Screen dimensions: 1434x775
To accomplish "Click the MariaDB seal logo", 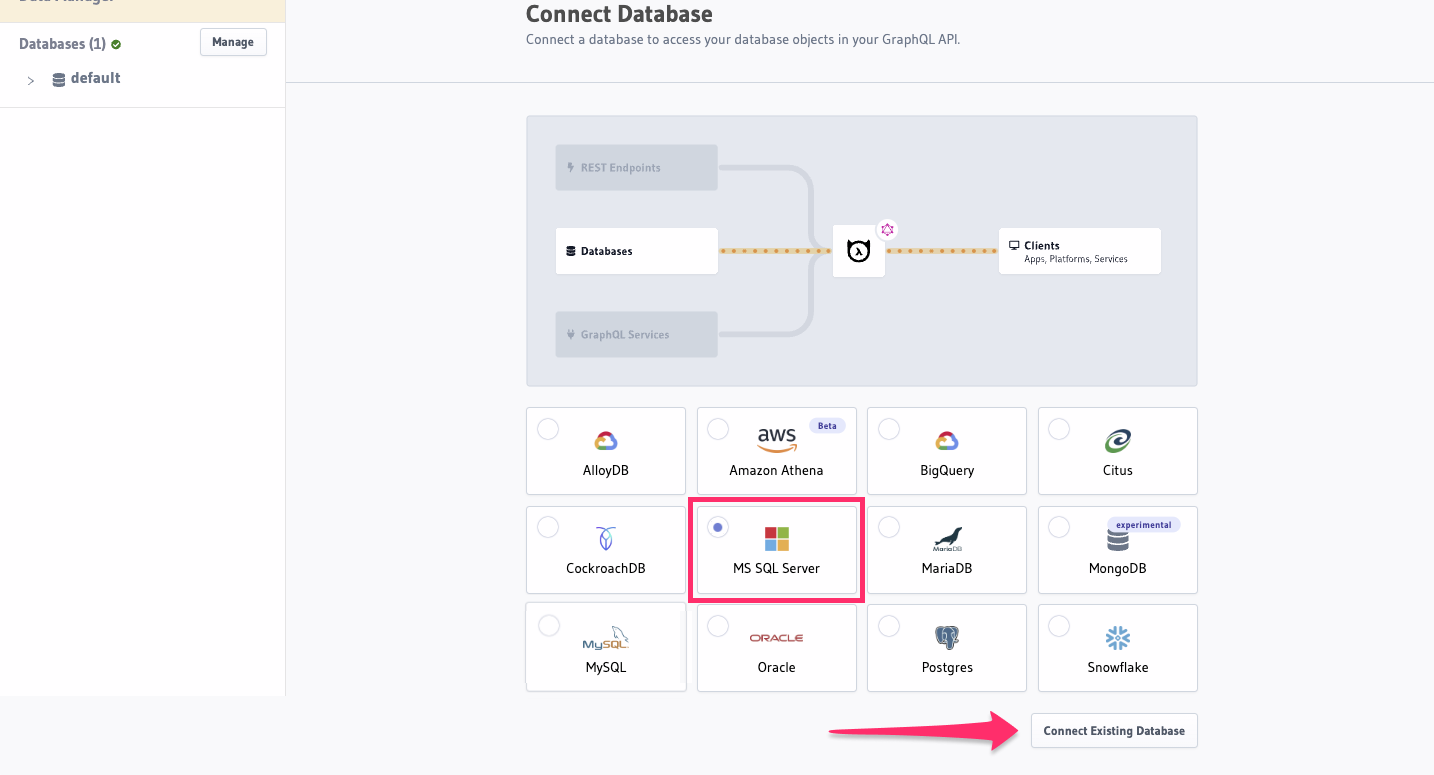I will coord(947,540).
